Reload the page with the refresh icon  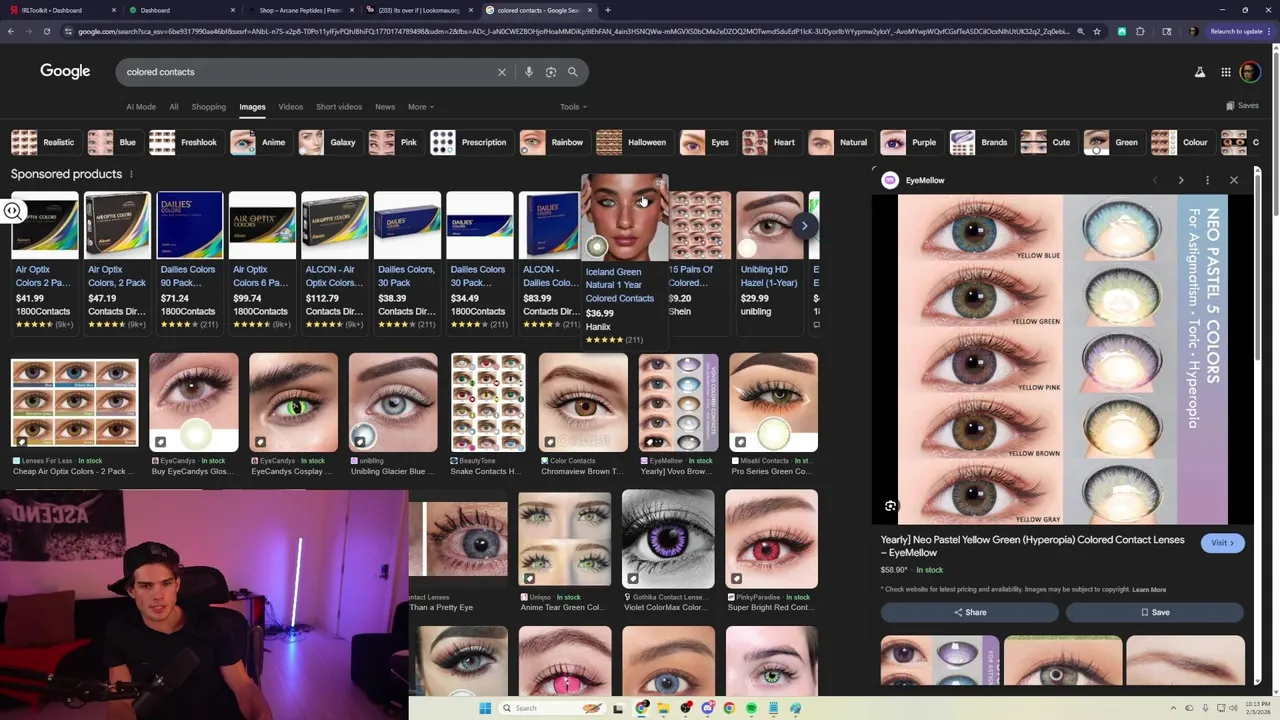[46, 31]
